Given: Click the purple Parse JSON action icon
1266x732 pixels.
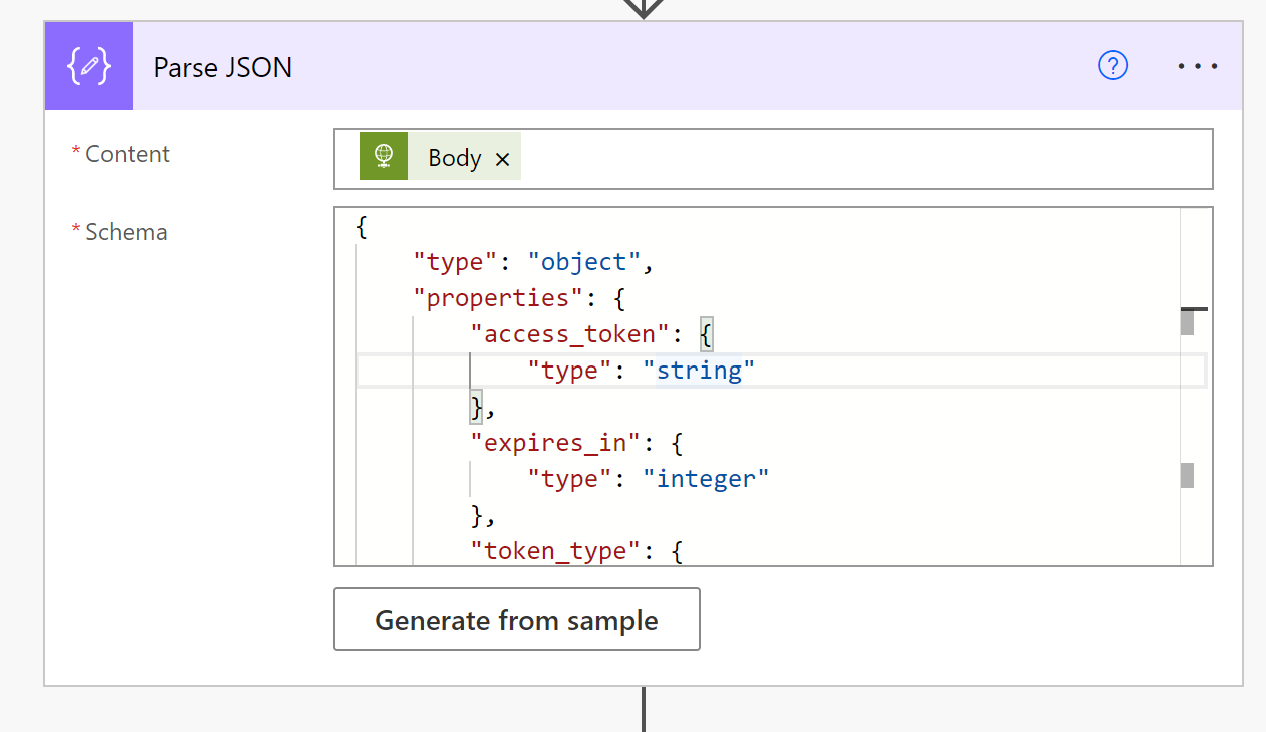Looking at the screenshot, I should [x=88, y=66].
